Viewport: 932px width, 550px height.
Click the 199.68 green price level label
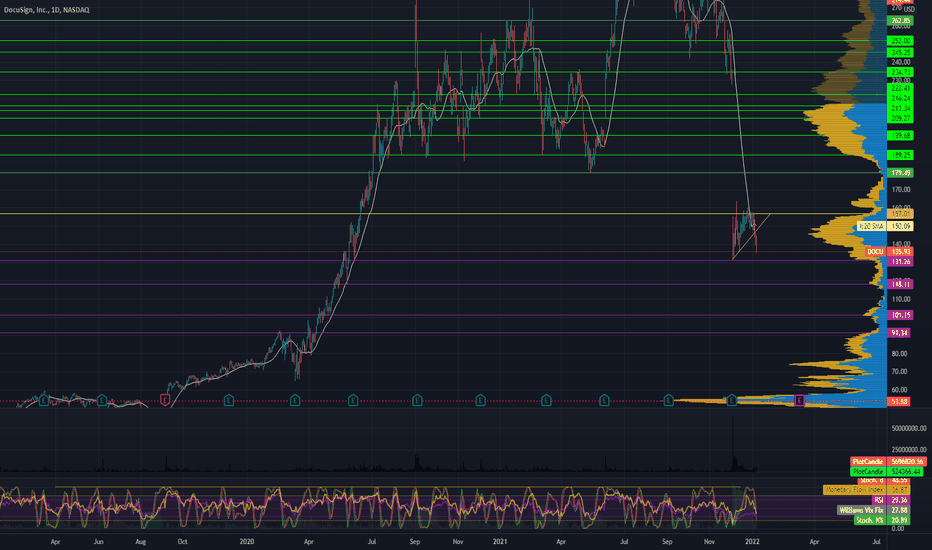click(900, 136)
